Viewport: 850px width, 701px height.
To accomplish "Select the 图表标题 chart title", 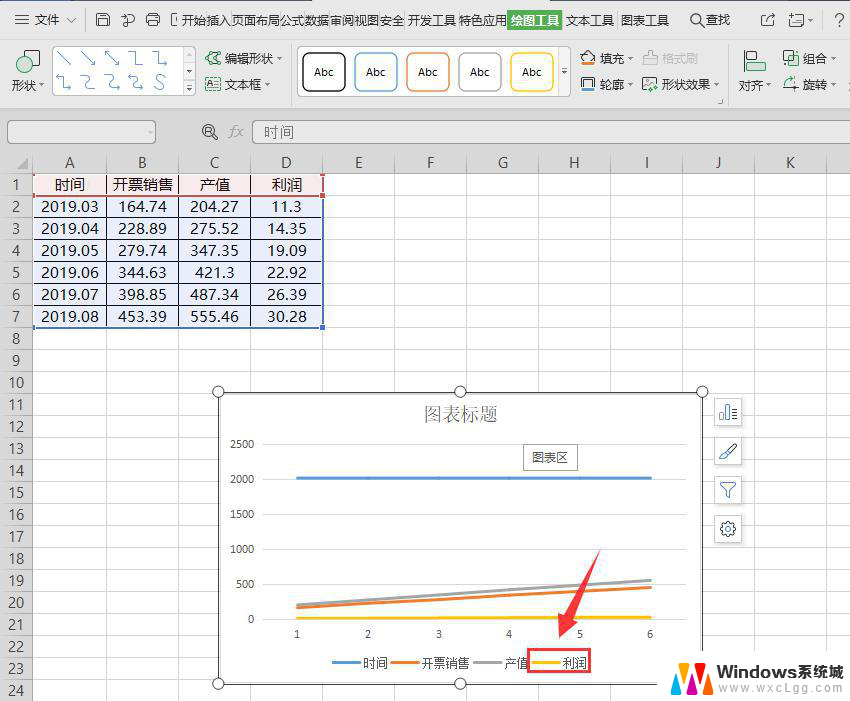I will tap(460, 414).
